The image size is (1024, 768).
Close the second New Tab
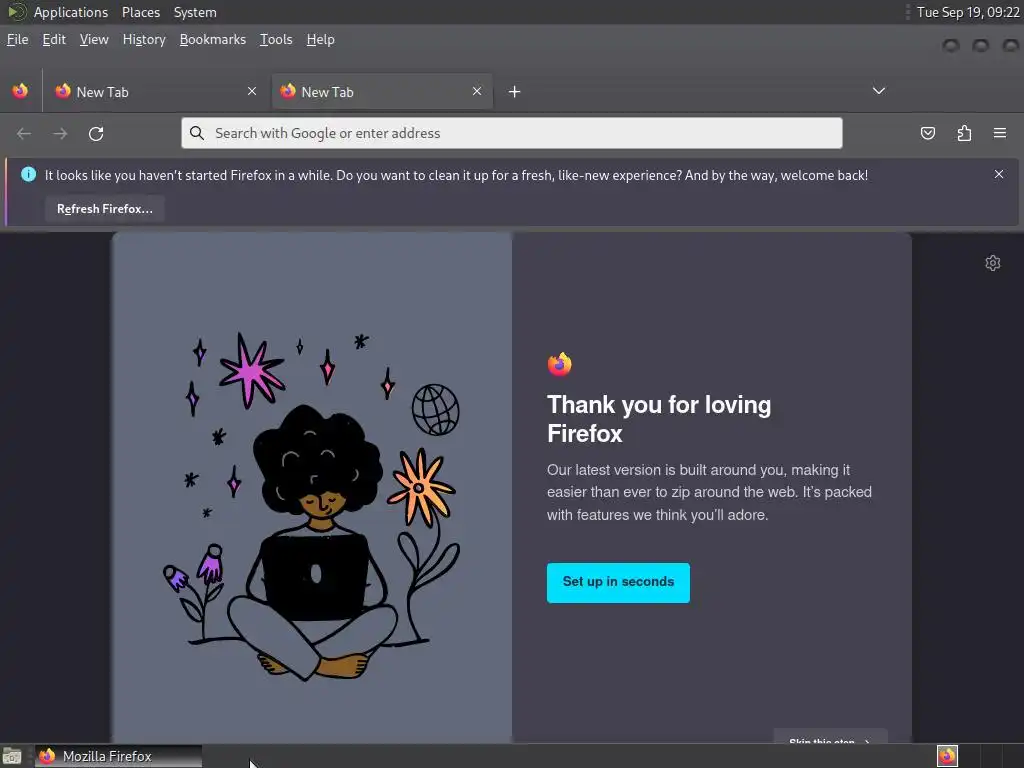tap(477, 91)
